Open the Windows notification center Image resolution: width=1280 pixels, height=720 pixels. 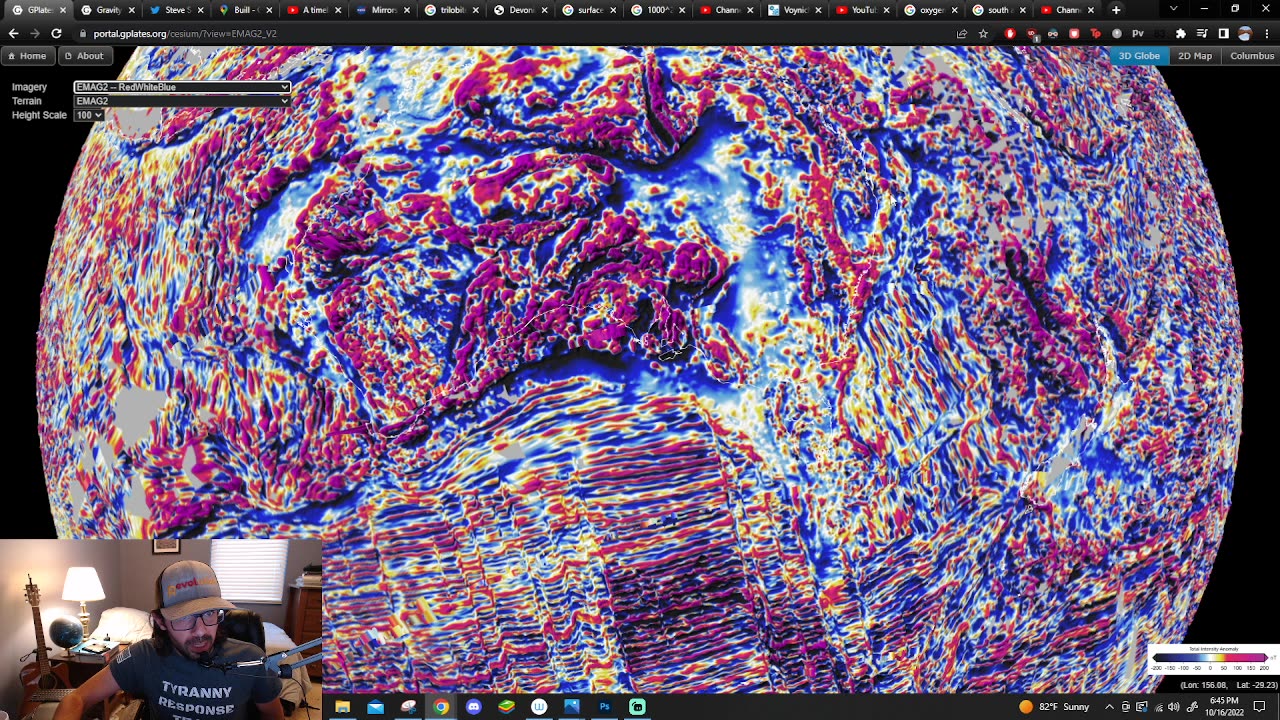1260,707
